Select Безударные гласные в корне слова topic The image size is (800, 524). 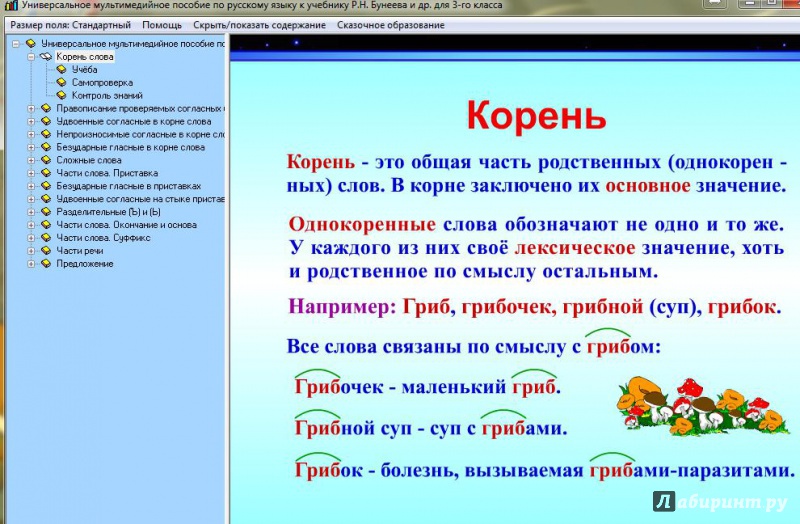[131, 147]
